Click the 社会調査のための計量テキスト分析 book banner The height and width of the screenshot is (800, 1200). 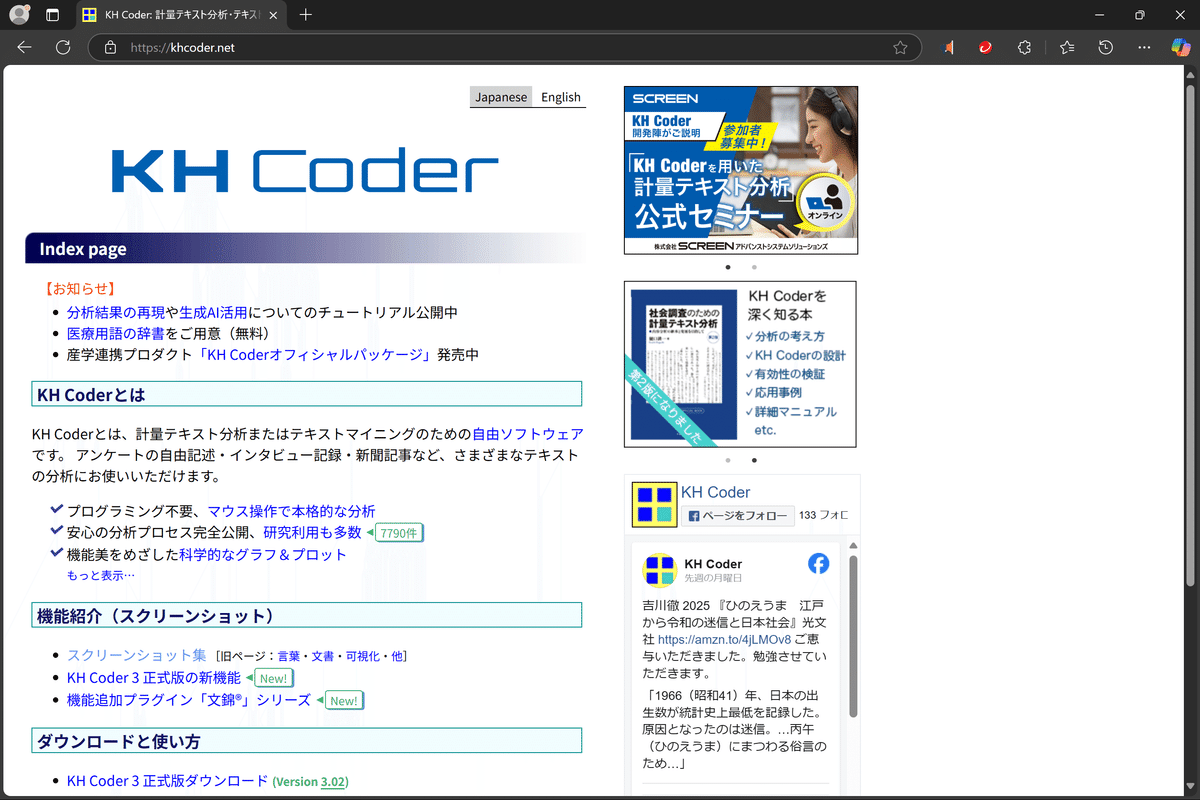(740, 364)
